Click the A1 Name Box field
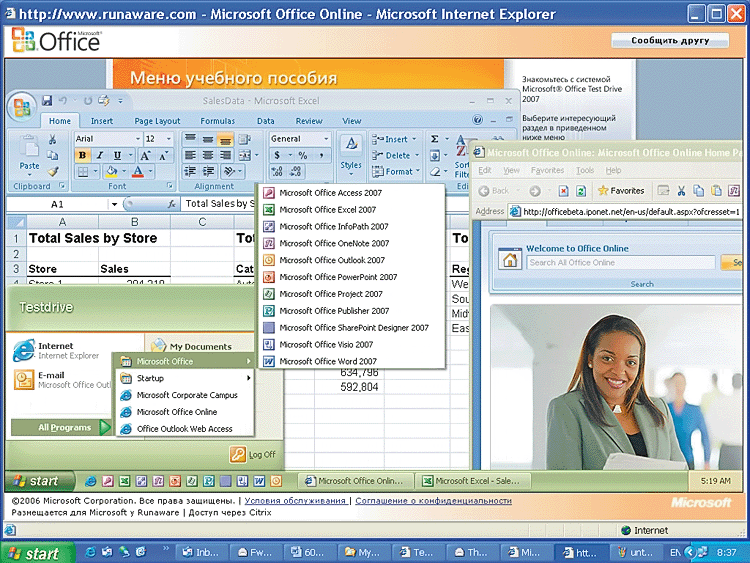The image size is (750, 563). pyautogui.click(x=57, y=204)
